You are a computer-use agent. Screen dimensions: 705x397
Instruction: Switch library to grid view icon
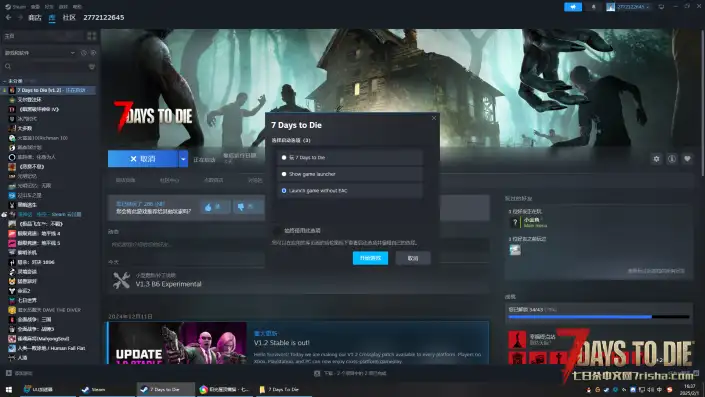(x=92, y=36)
